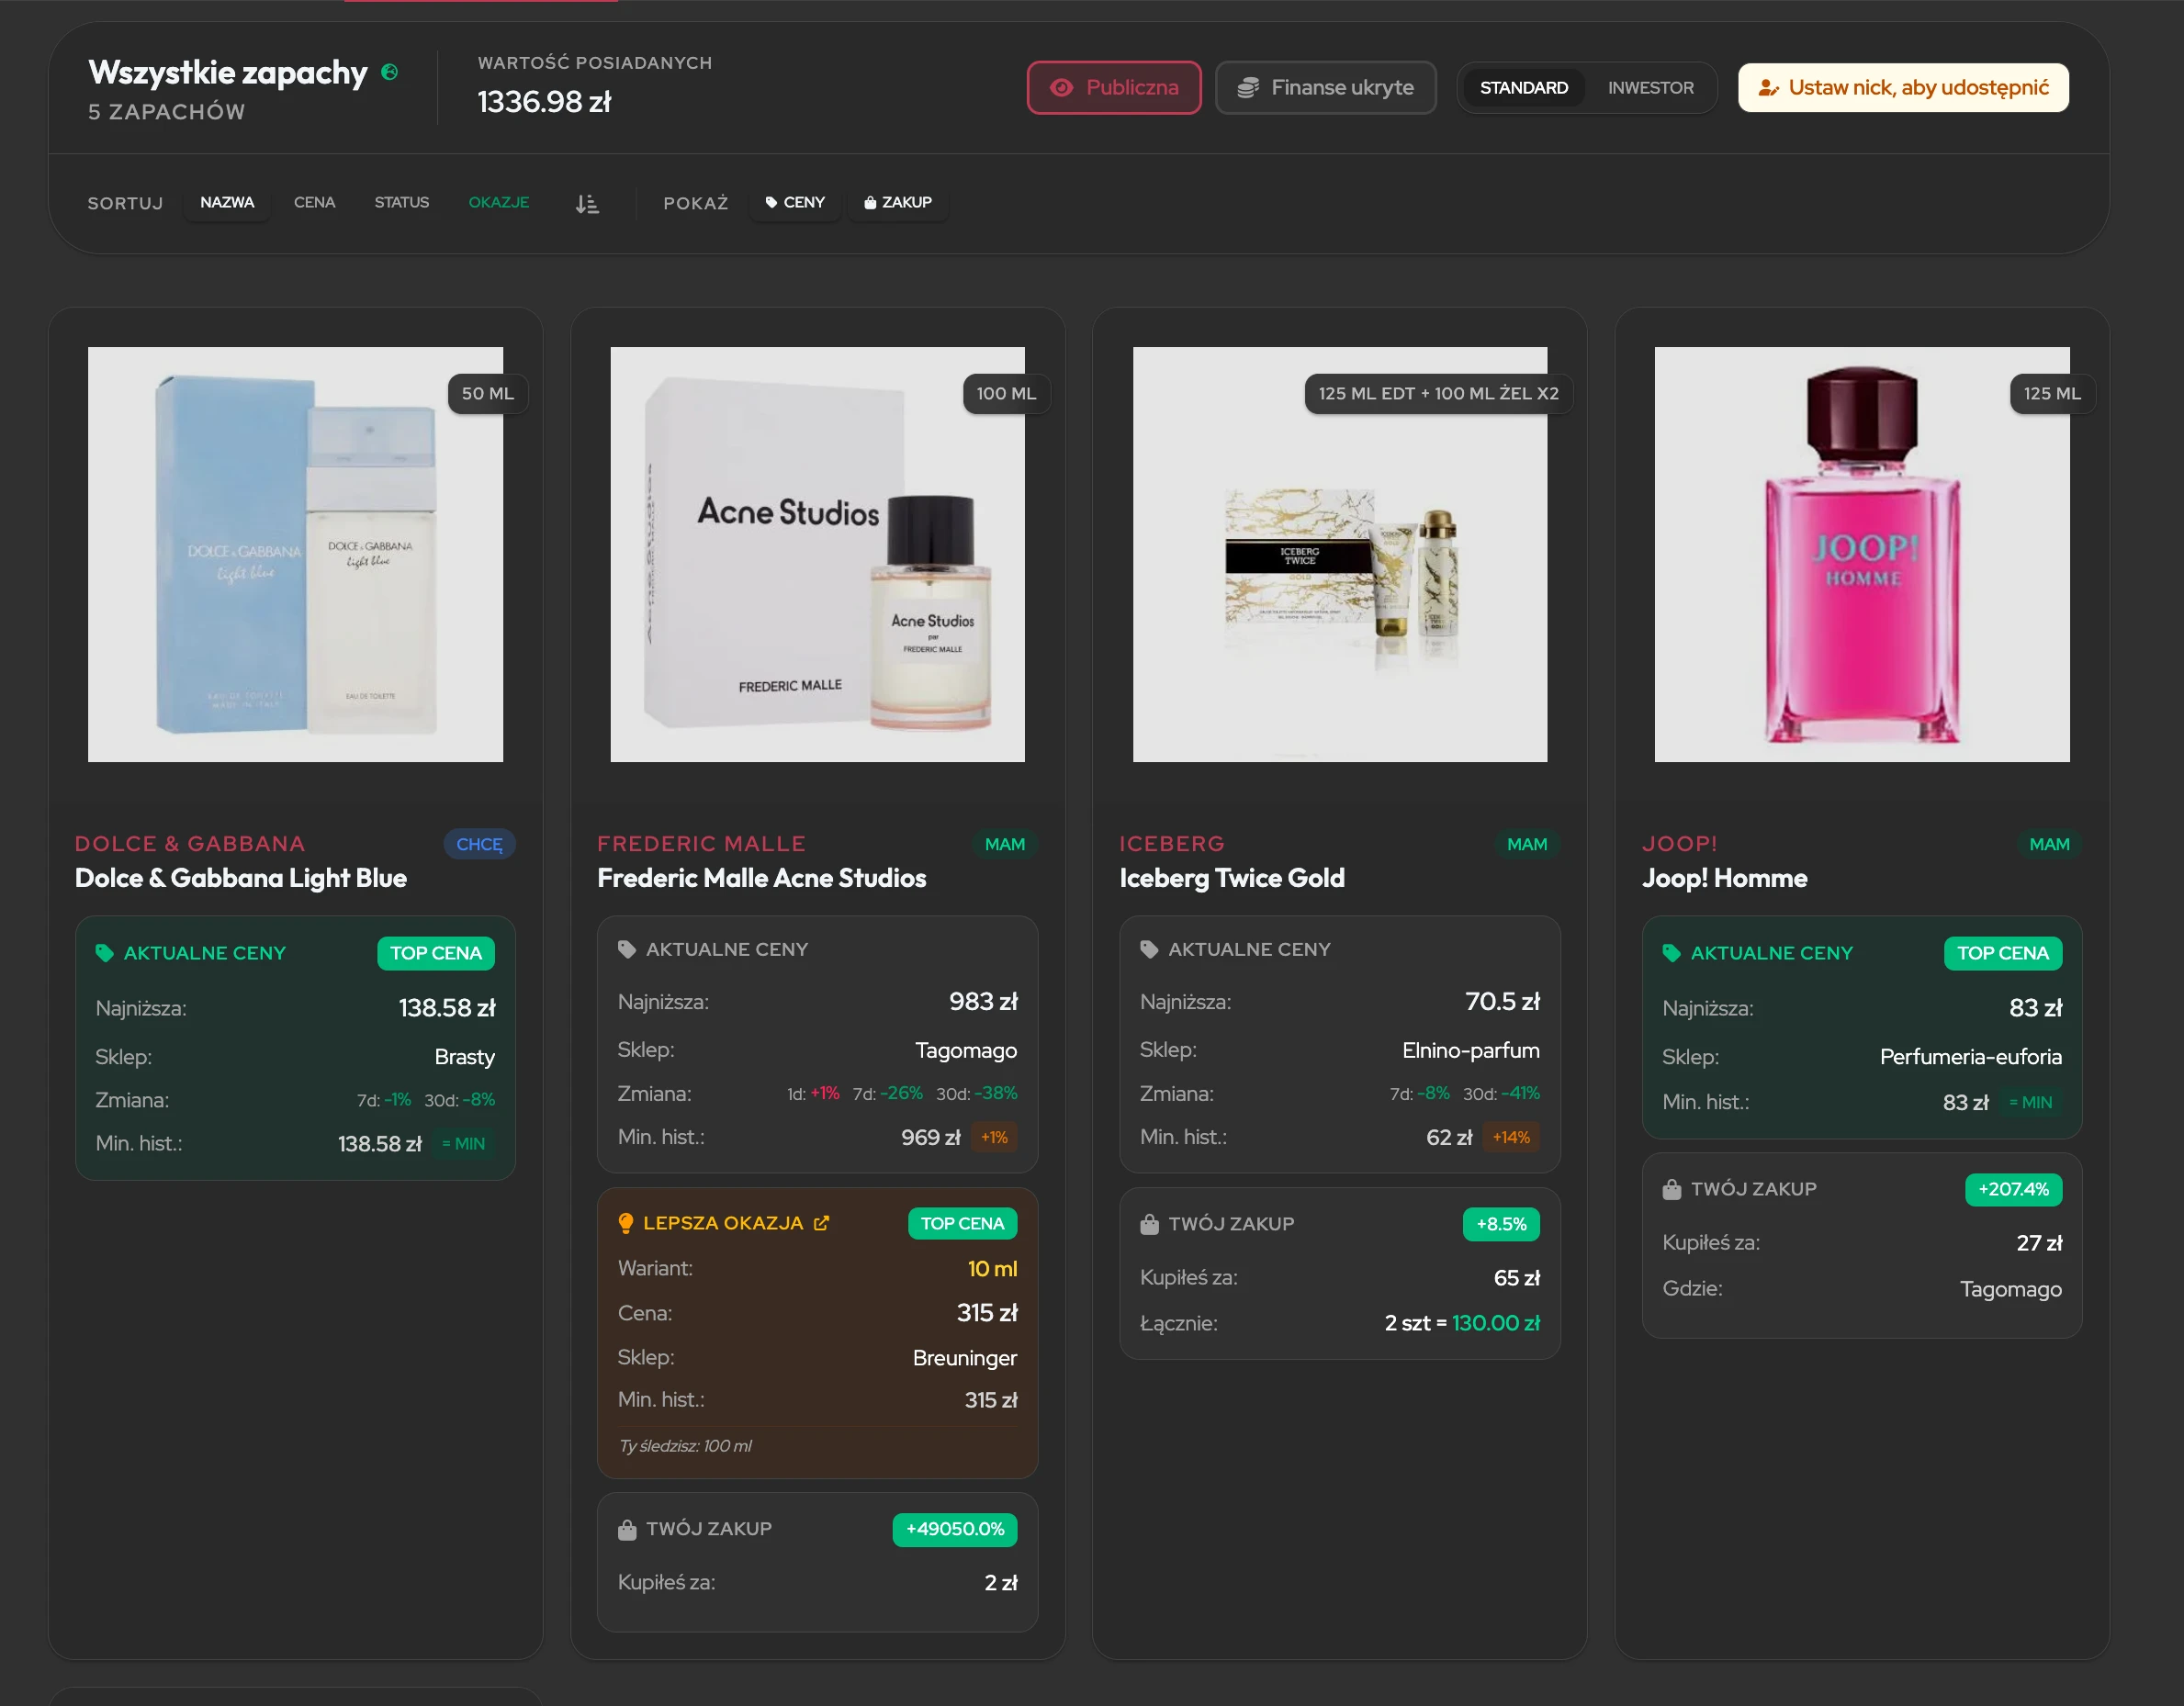
Task: Open the Joop! Homme product image
Action: 1861,554
